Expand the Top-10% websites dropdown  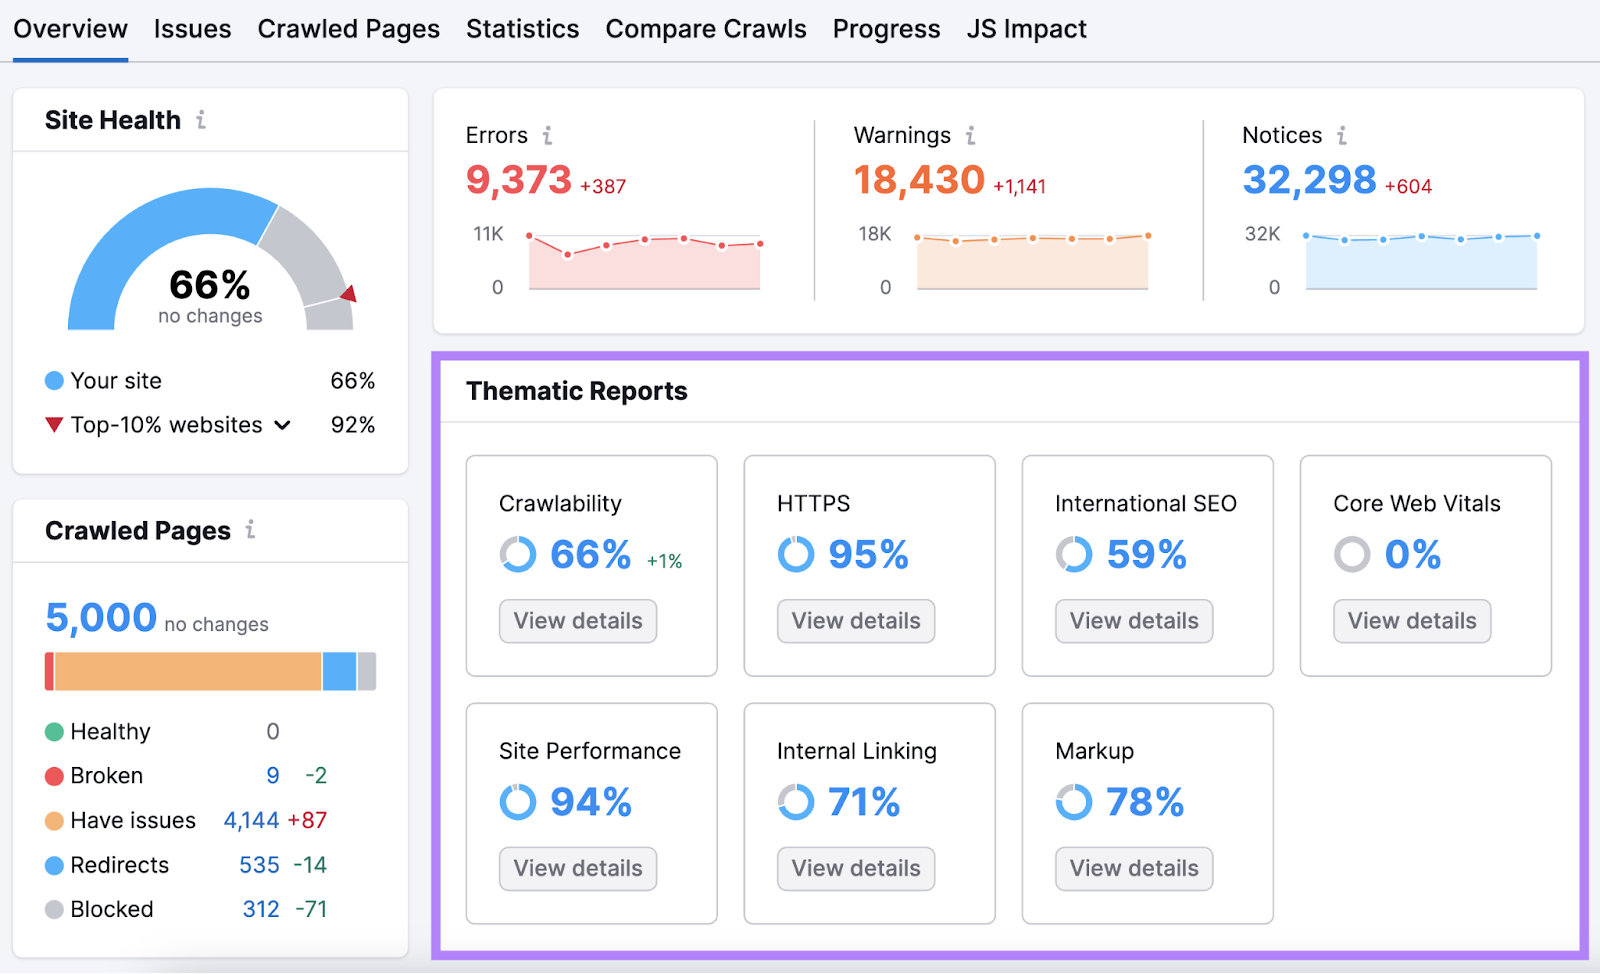click(283, 425)
